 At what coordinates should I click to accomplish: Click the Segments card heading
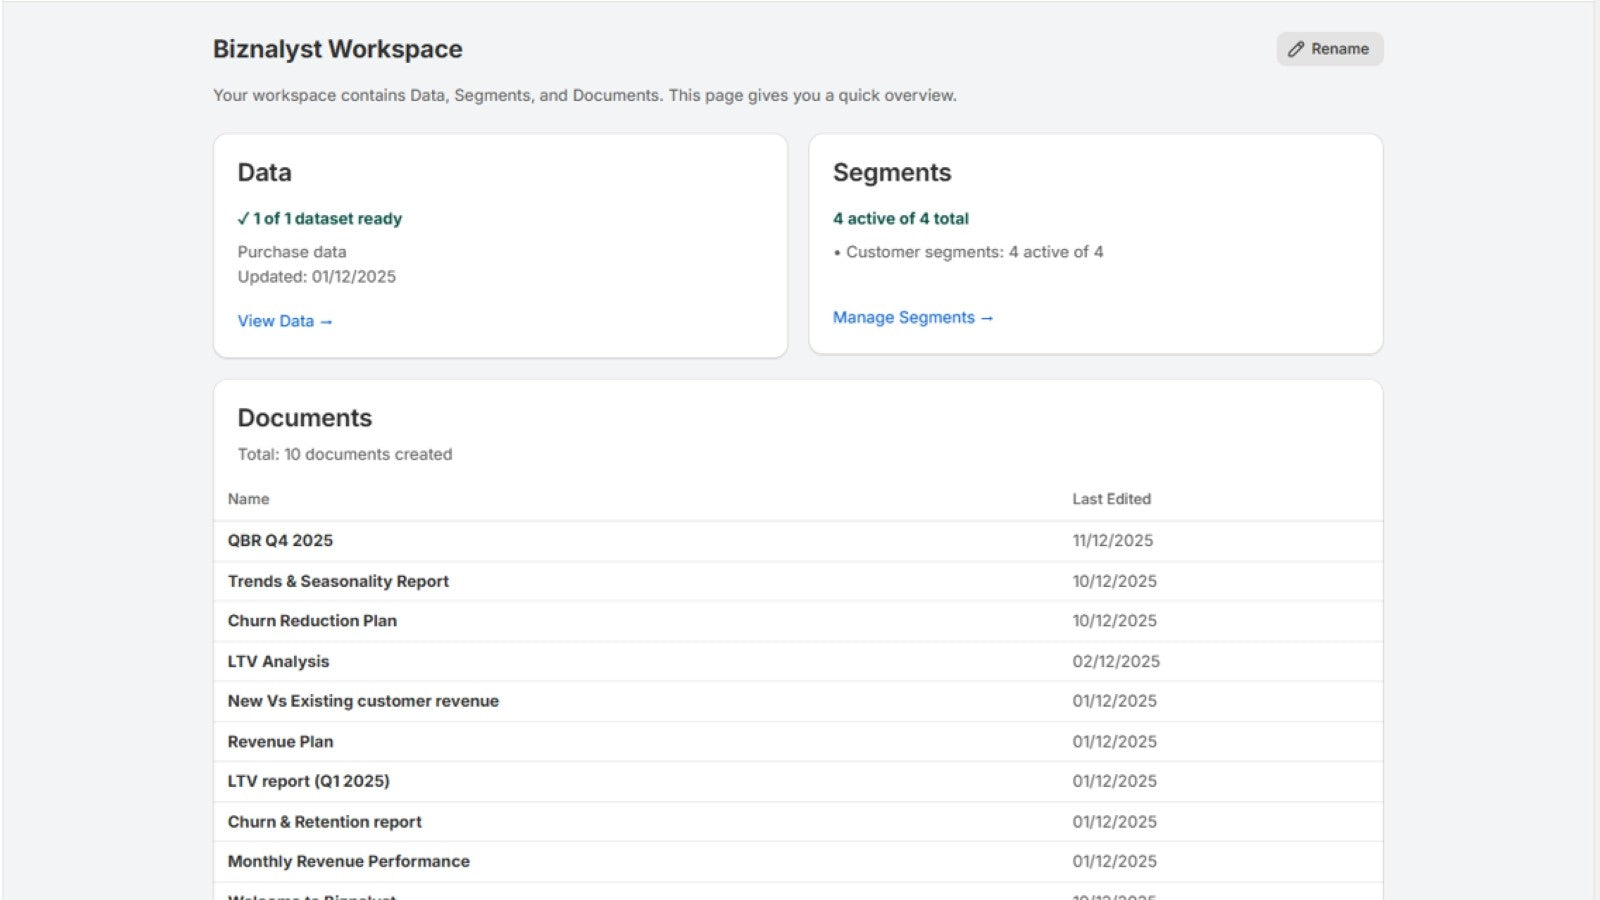pos(892,172)
